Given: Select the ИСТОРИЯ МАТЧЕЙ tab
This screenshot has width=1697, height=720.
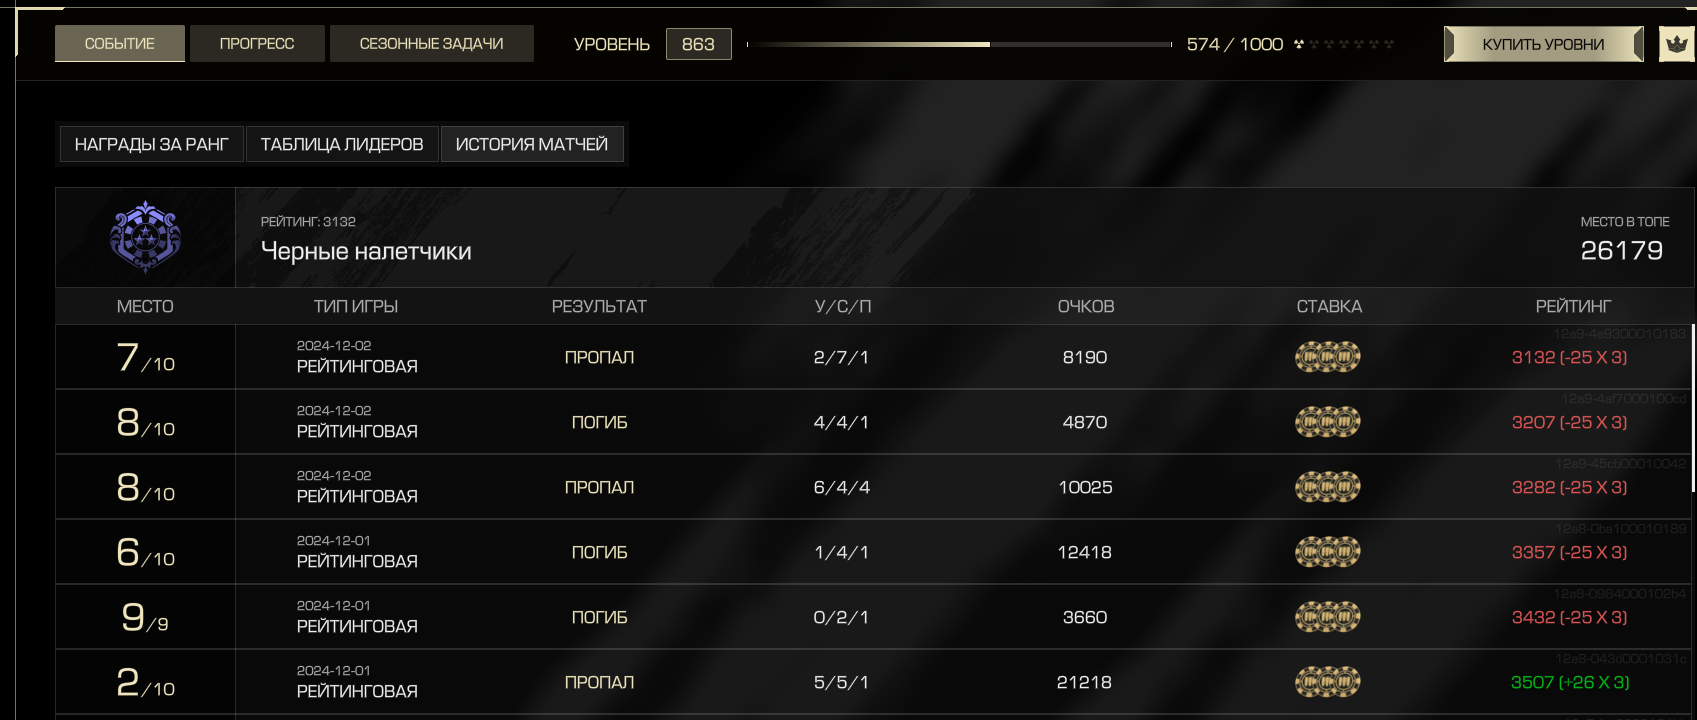Looking at the screenshot, I should pyautogui.click(x=532, y=144).
